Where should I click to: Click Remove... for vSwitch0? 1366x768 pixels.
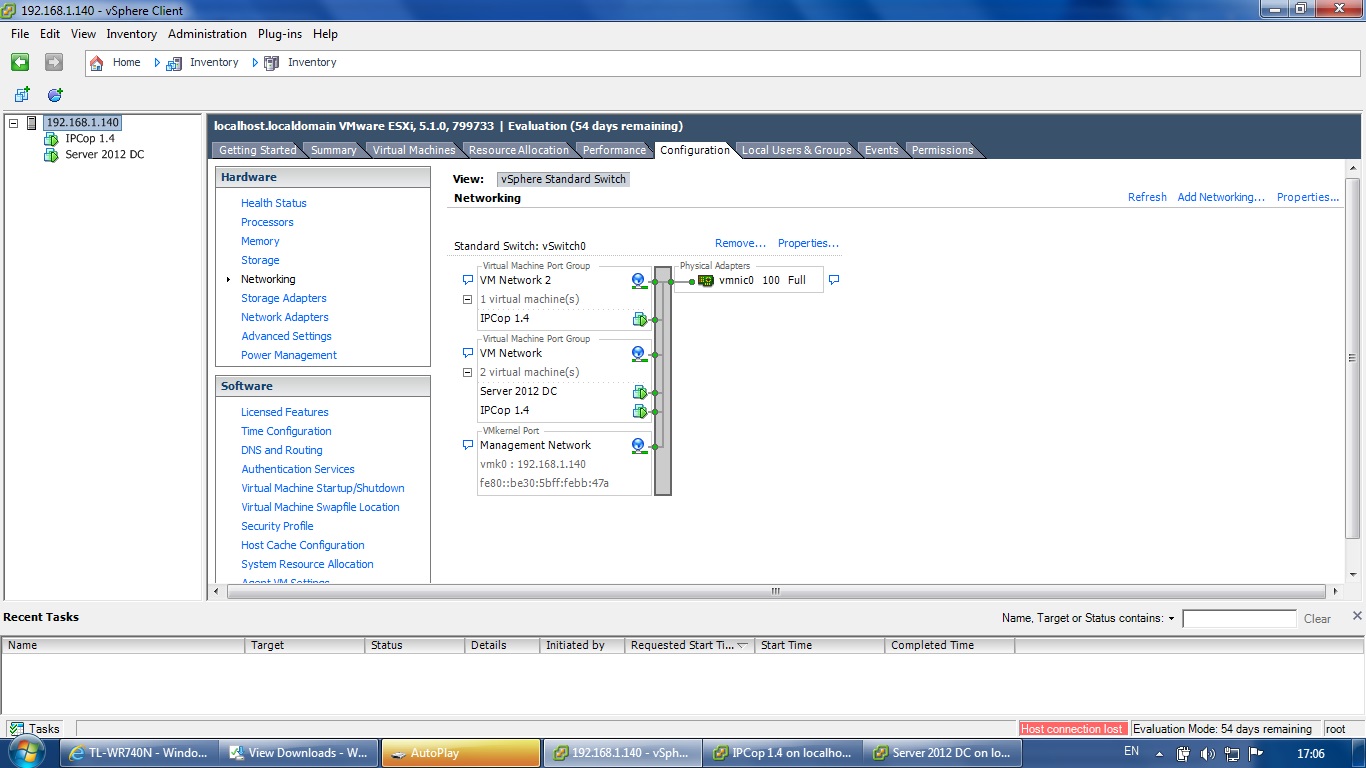click(740, 243)
